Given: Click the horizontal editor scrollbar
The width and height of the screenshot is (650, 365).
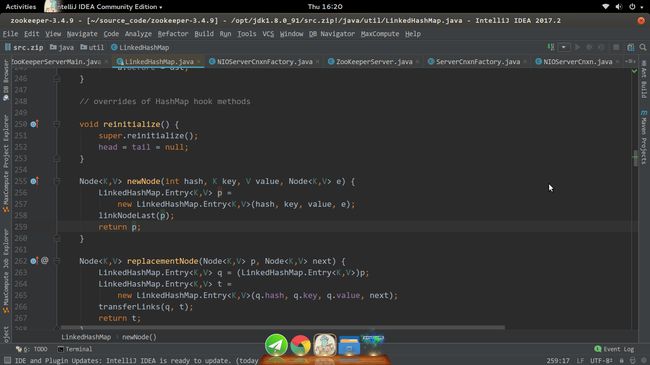Looking at the screenshot, I should pos(283,327).
